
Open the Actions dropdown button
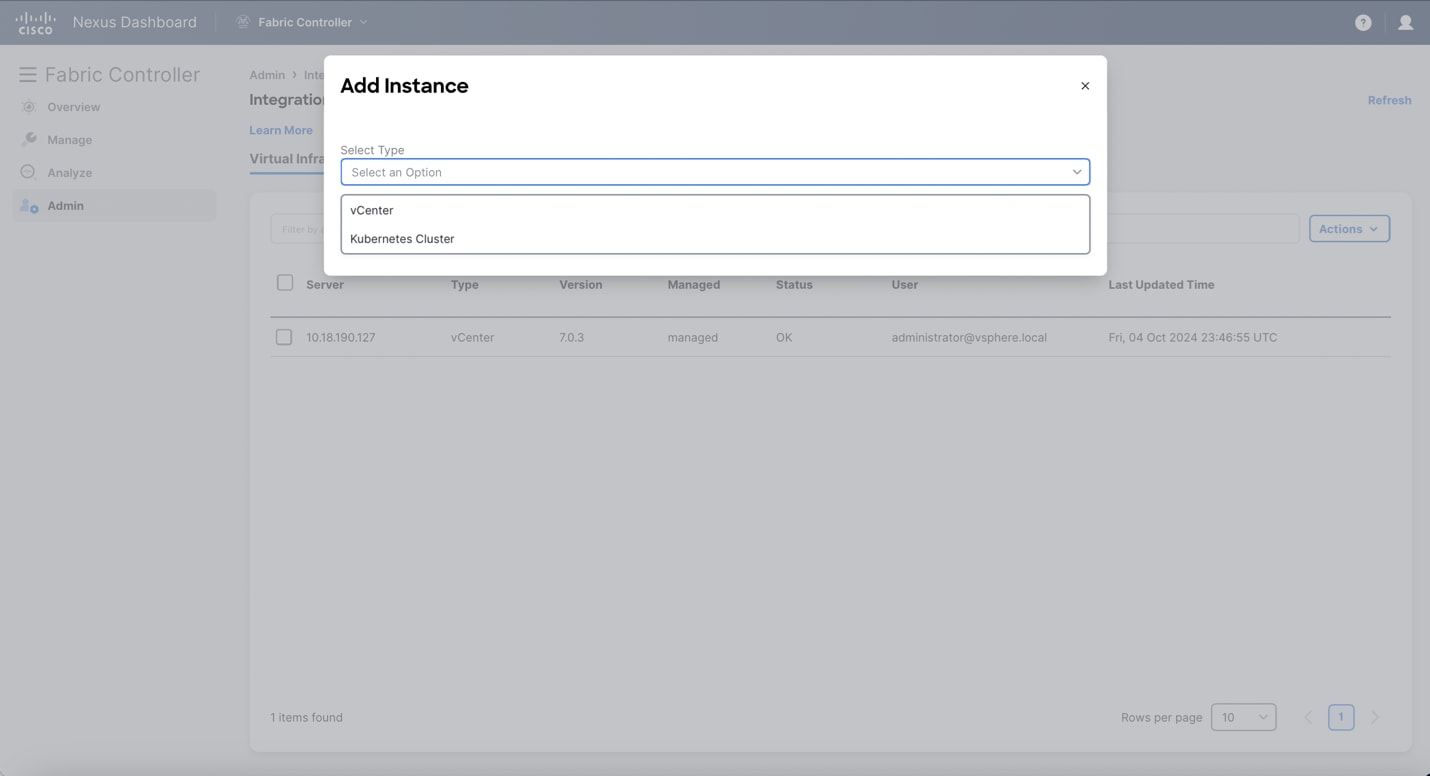coord(1349,229)
